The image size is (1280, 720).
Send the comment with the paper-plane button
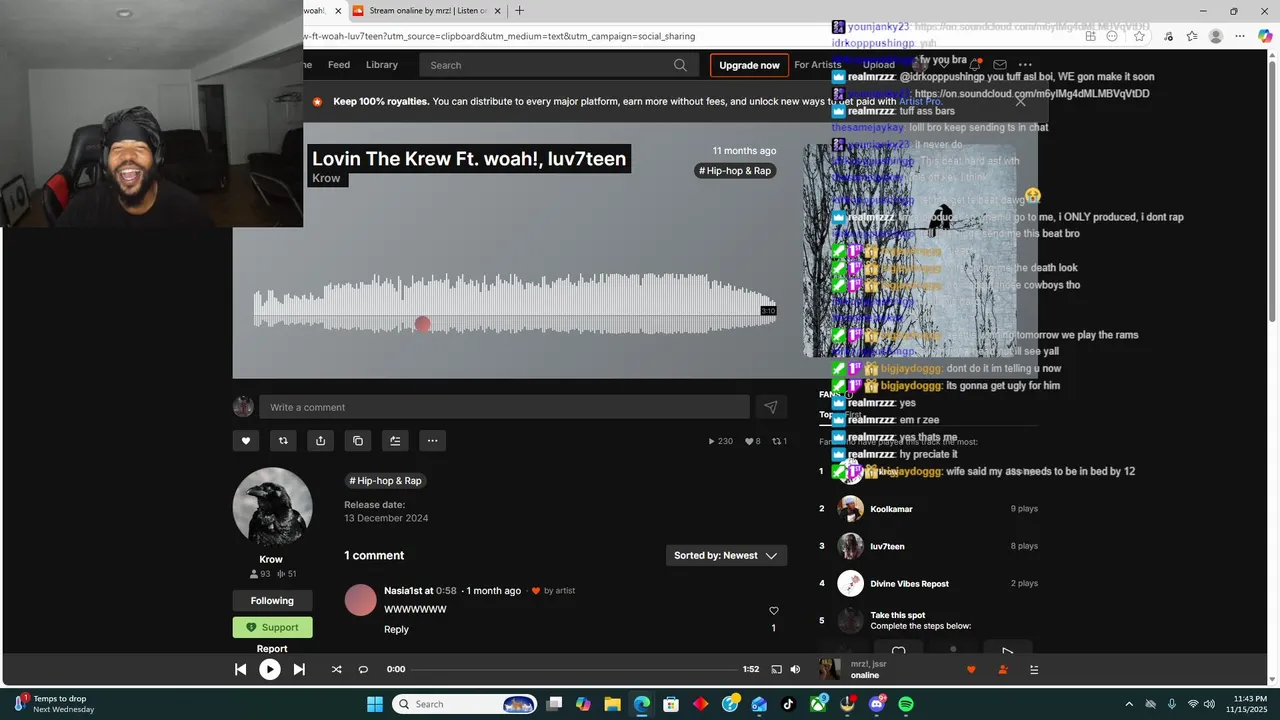click(x=771, y=407)
